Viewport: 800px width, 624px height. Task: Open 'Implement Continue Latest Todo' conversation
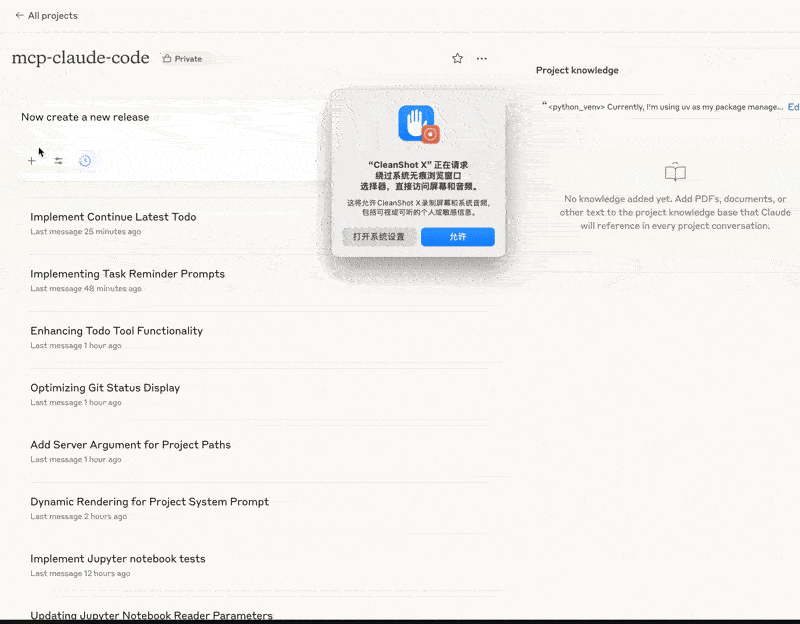pos(113,217)
